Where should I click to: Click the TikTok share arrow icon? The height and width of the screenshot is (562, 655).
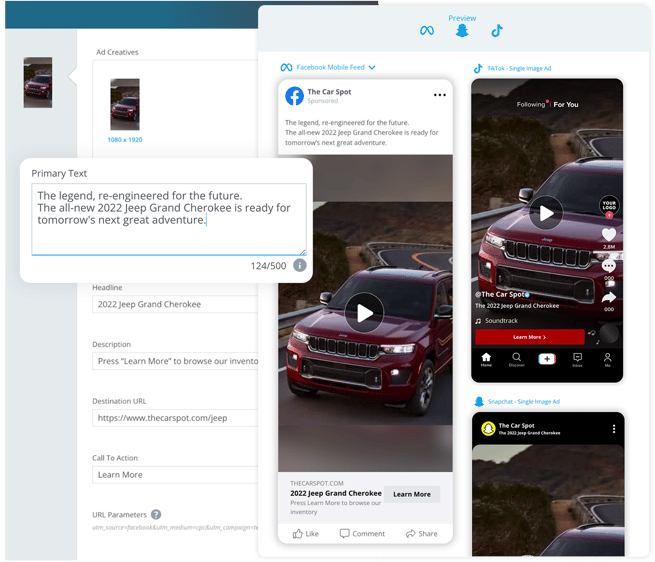pyautogui.click(x=609, y=298)
